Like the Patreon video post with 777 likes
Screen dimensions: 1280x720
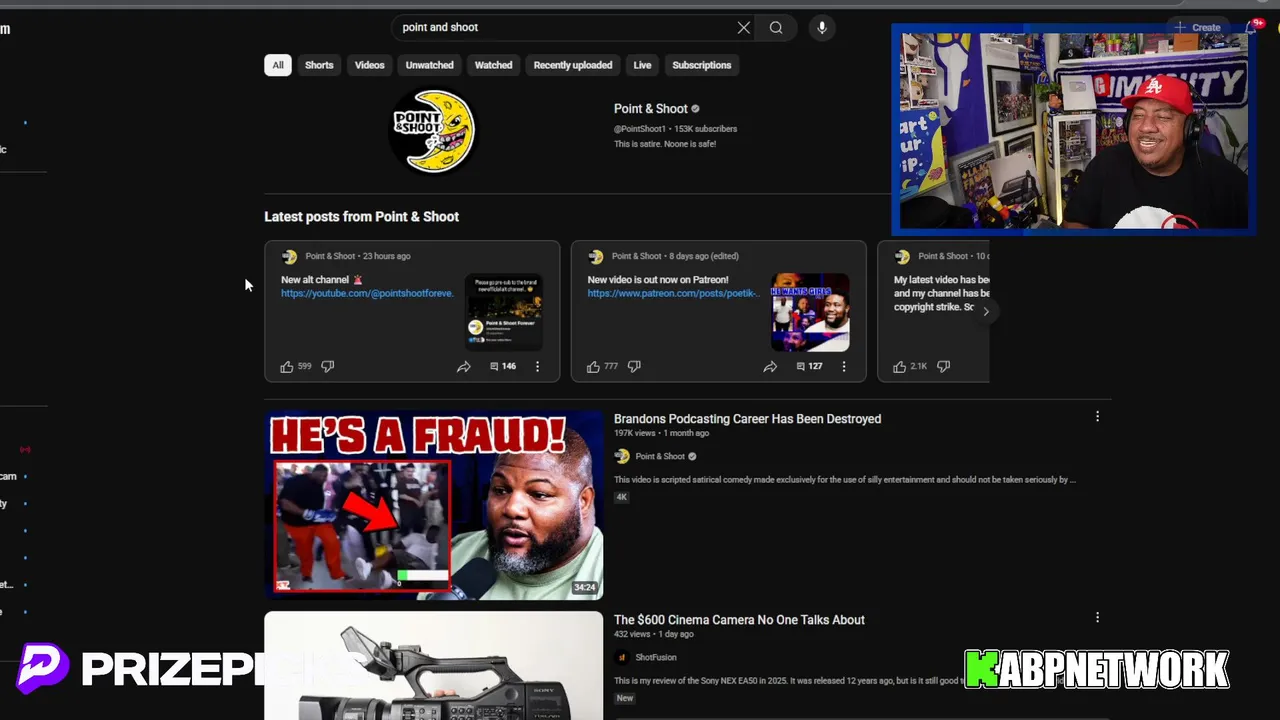point(593,367)
